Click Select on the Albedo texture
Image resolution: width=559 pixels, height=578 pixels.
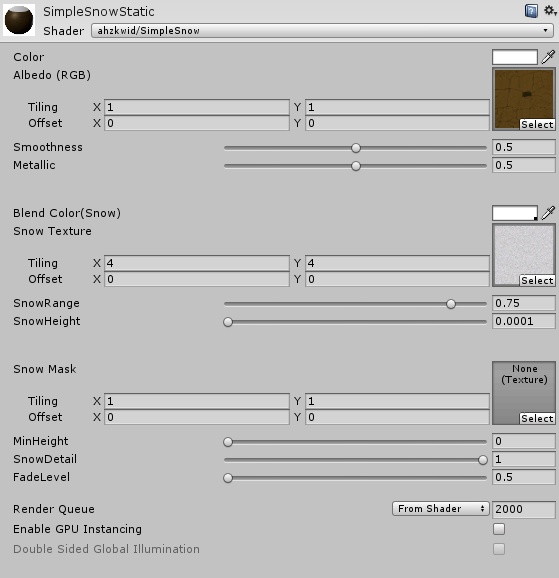click(537, 125)
